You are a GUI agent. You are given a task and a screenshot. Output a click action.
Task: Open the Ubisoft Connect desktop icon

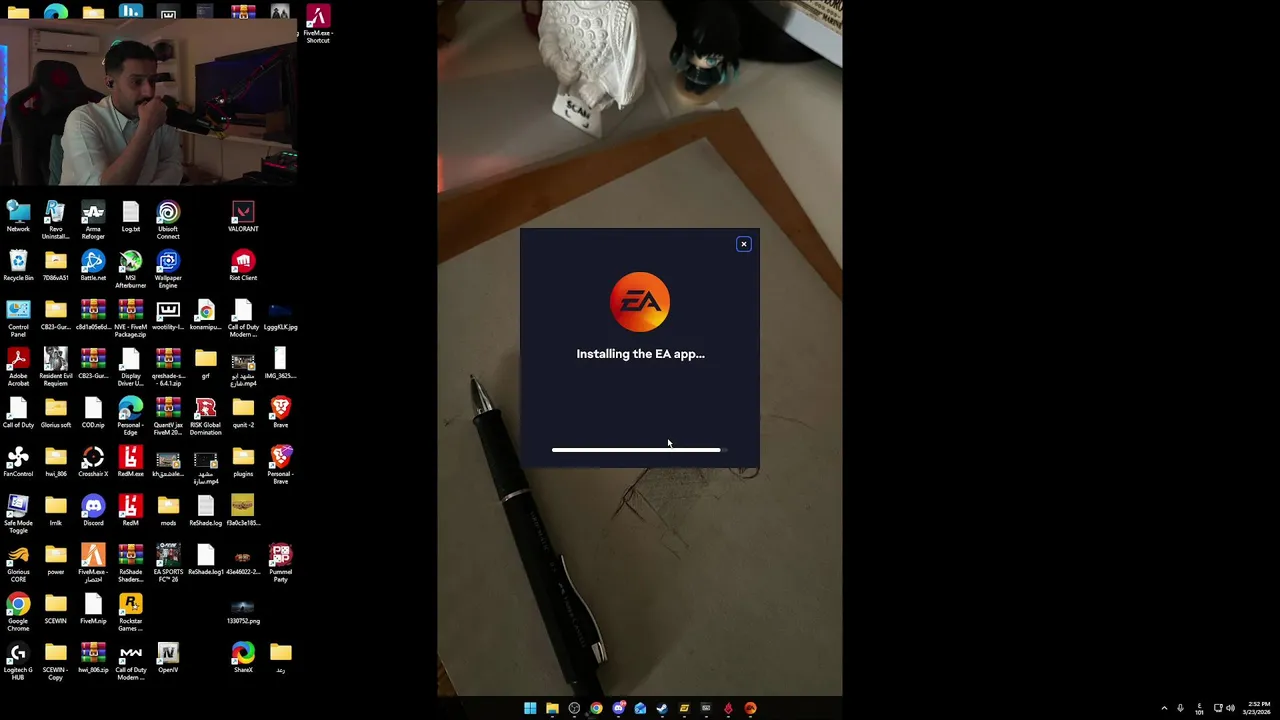[x=168, y=220]
